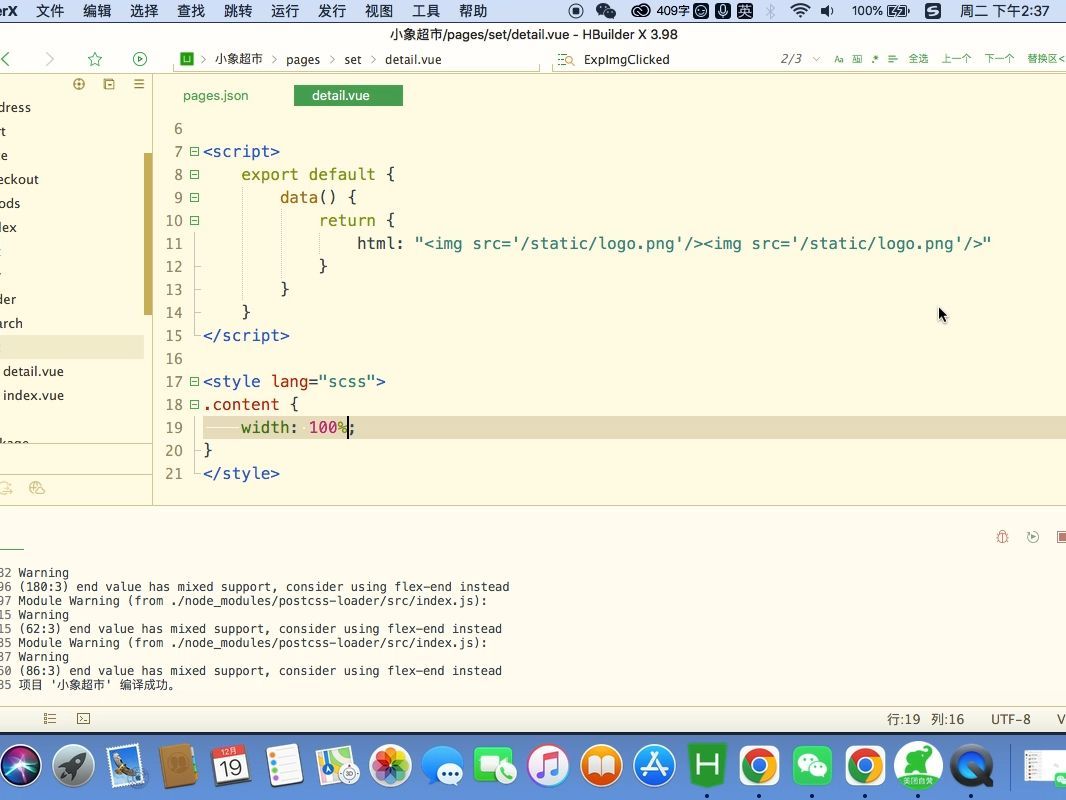Open Photos app from the Dock

[x=390, y=766]
